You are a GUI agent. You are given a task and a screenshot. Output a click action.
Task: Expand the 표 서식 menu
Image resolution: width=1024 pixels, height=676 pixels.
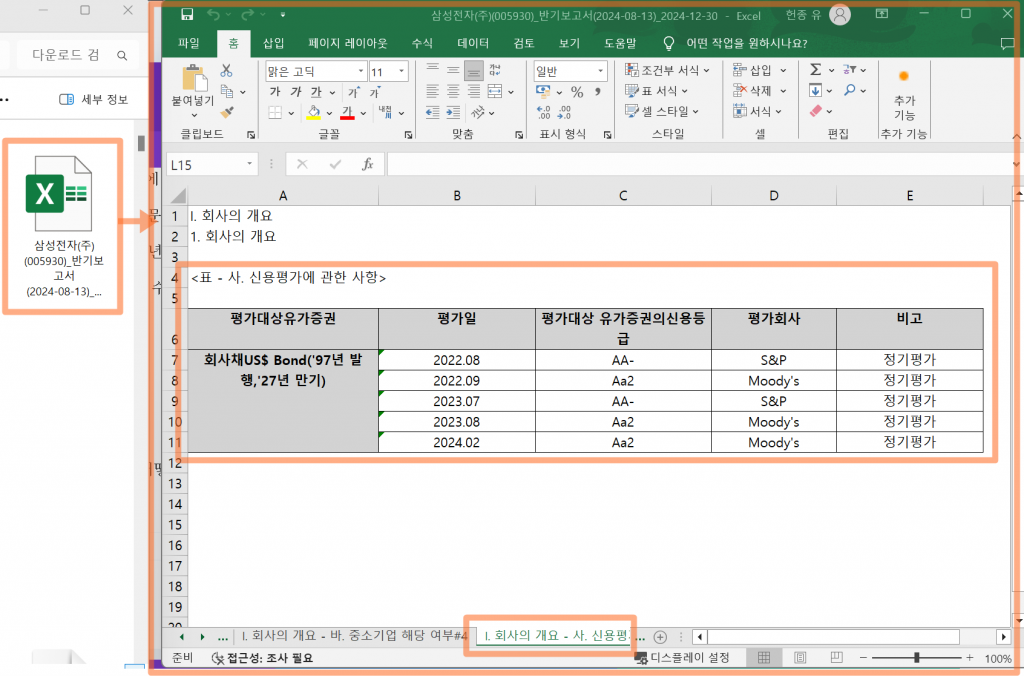656,91
